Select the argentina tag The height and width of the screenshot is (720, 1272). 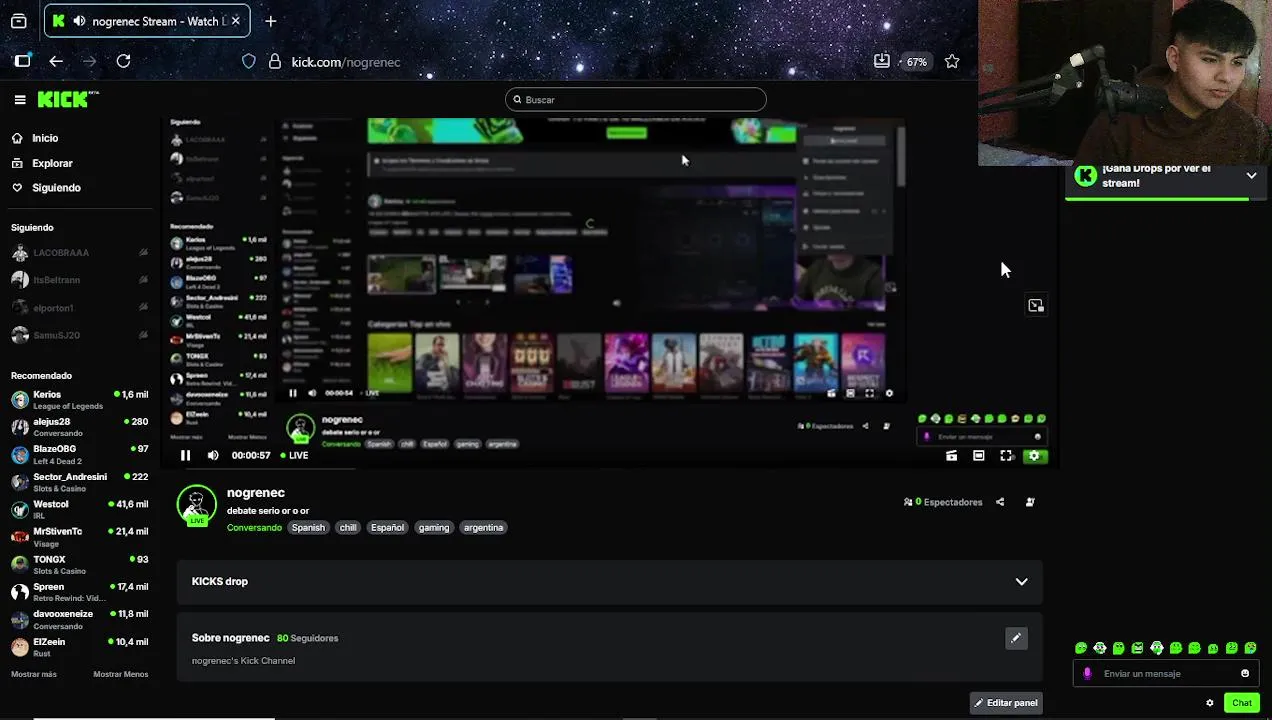(483, 527)
